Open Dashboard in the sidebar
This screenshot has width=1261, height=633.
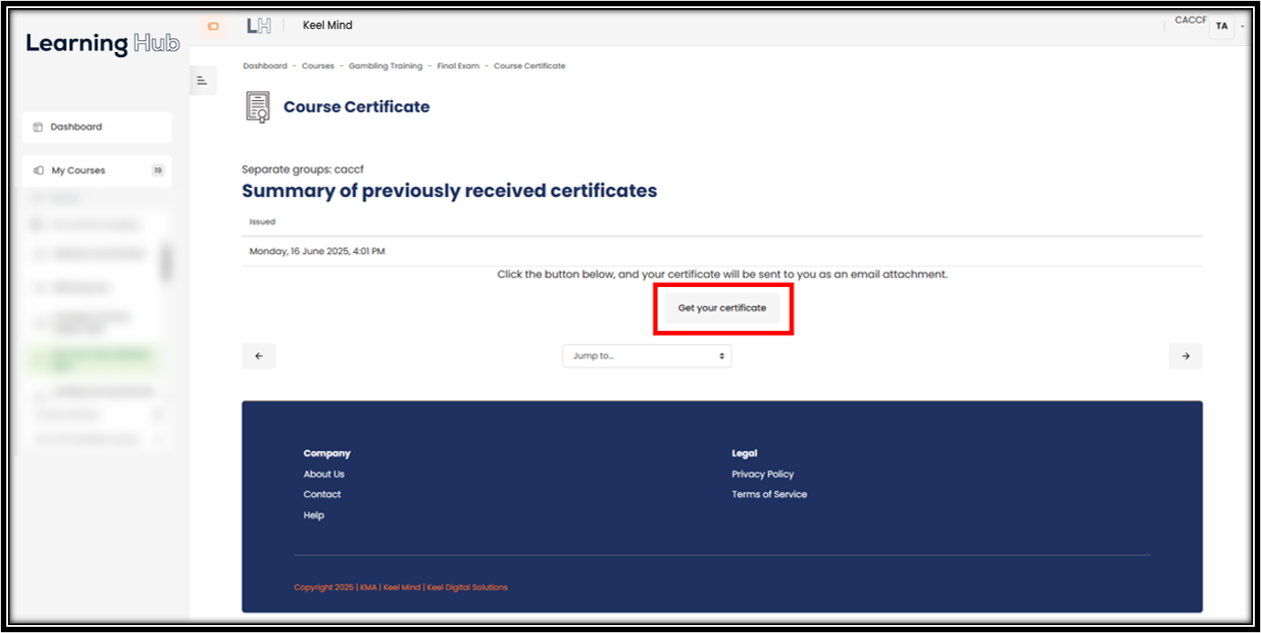(97, 127)
